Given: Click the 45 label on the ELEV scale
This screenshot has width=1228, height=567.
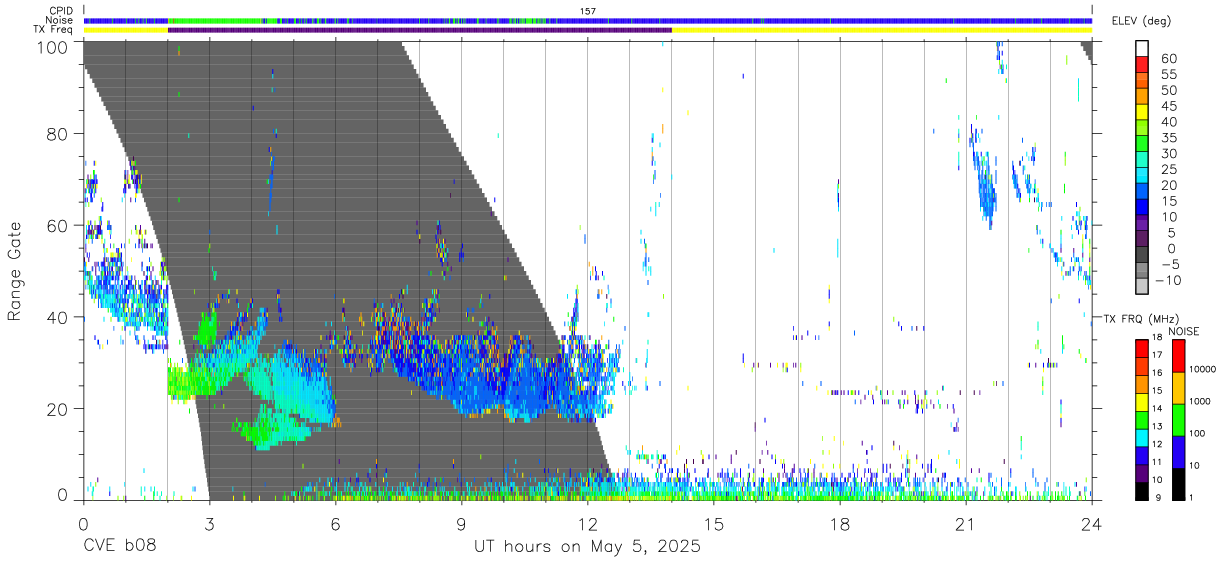Looking at the screenshot, I should pyautogui.click(x=1167, y=106).
